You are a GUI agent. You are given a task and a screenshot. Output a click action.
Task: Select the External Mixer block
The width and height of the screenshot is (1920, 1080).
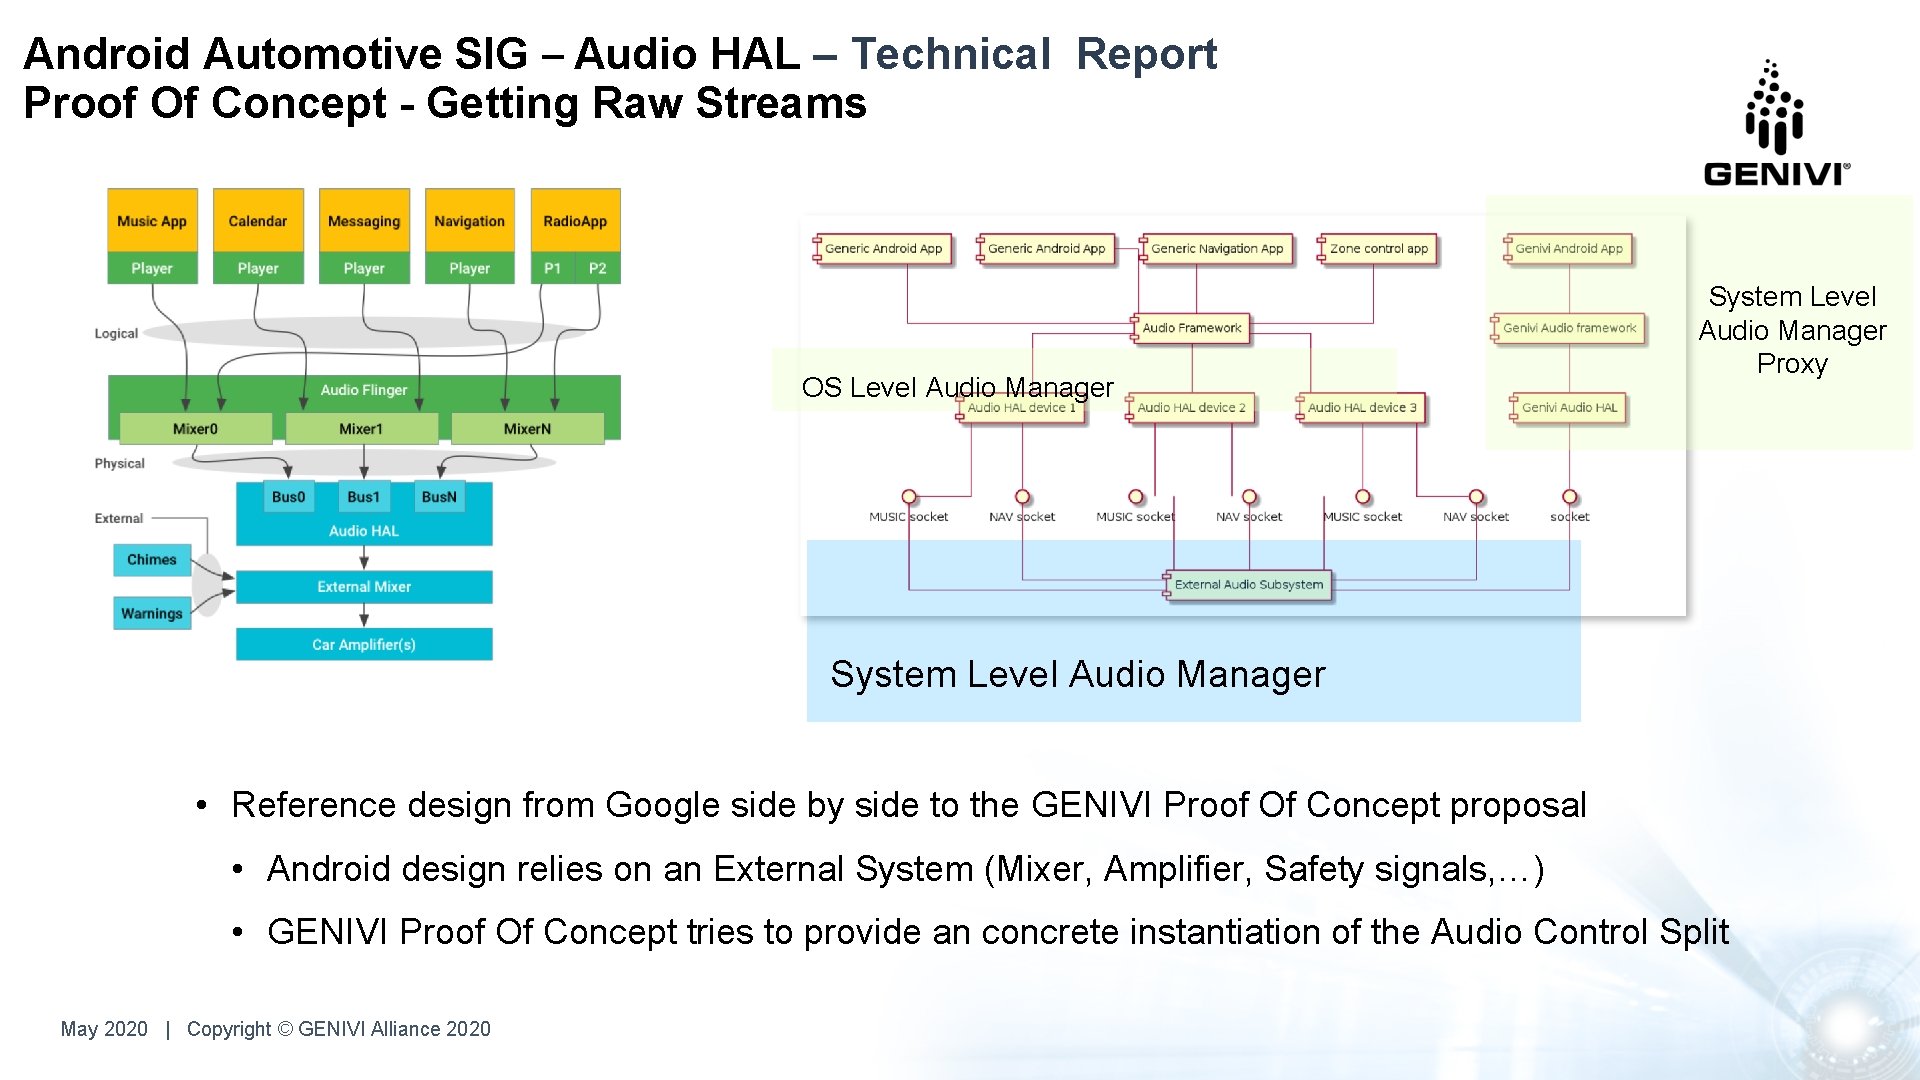[x=363, y=587]
